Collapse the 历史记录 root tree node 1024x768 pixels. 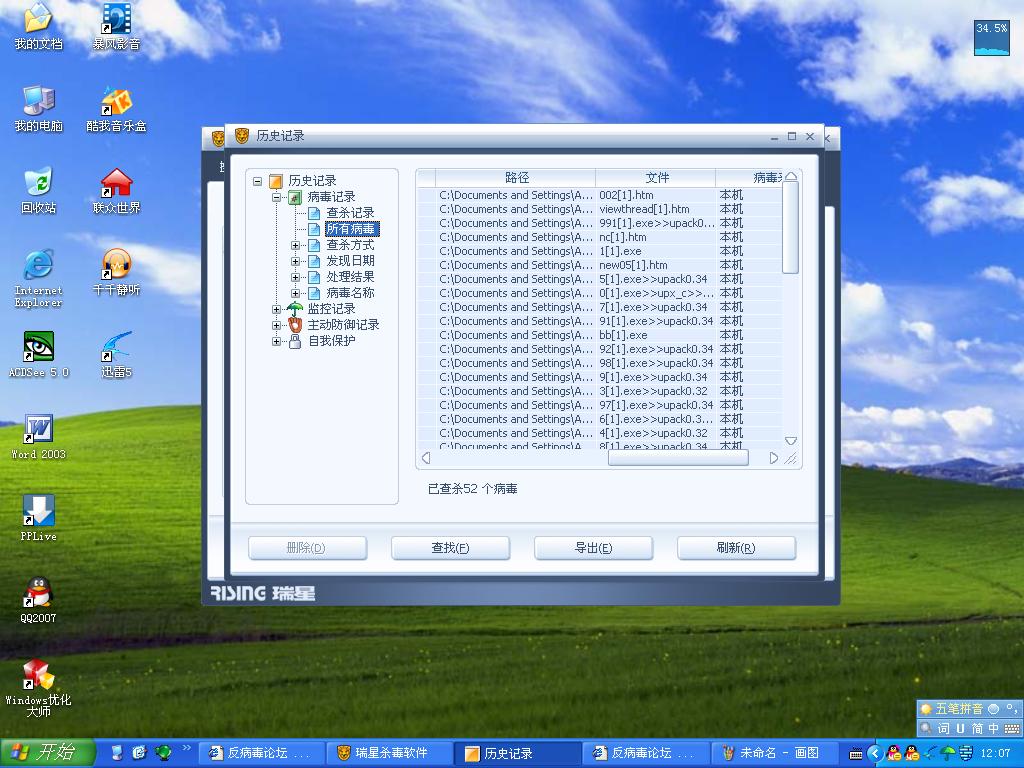[x=257, y=181]
